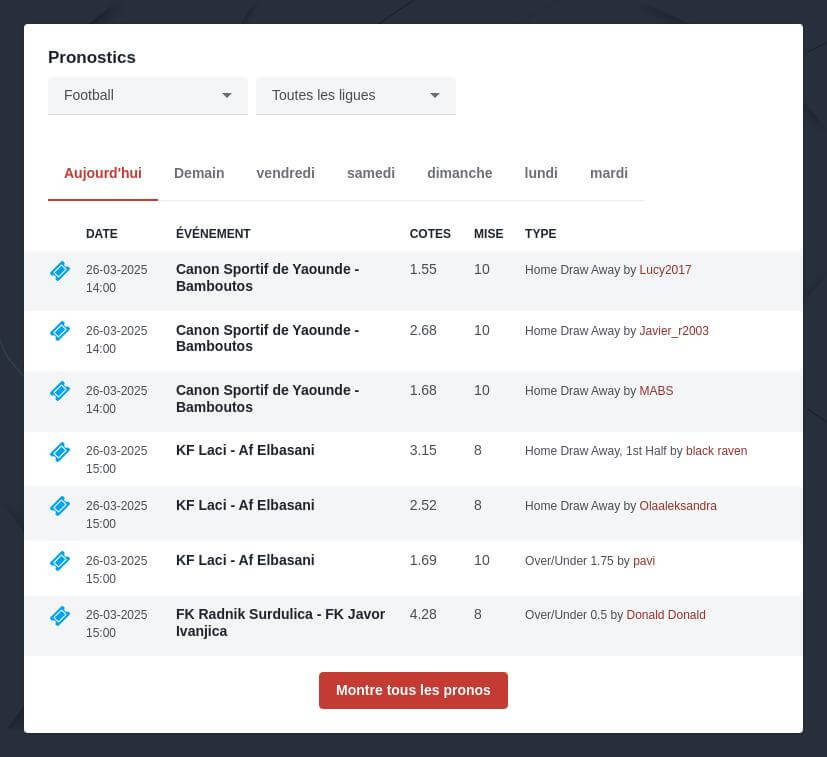The width and height of the screenshot is (827, 757).
Task: Click the odds value 1.69
Action: [x=423, y=561]
